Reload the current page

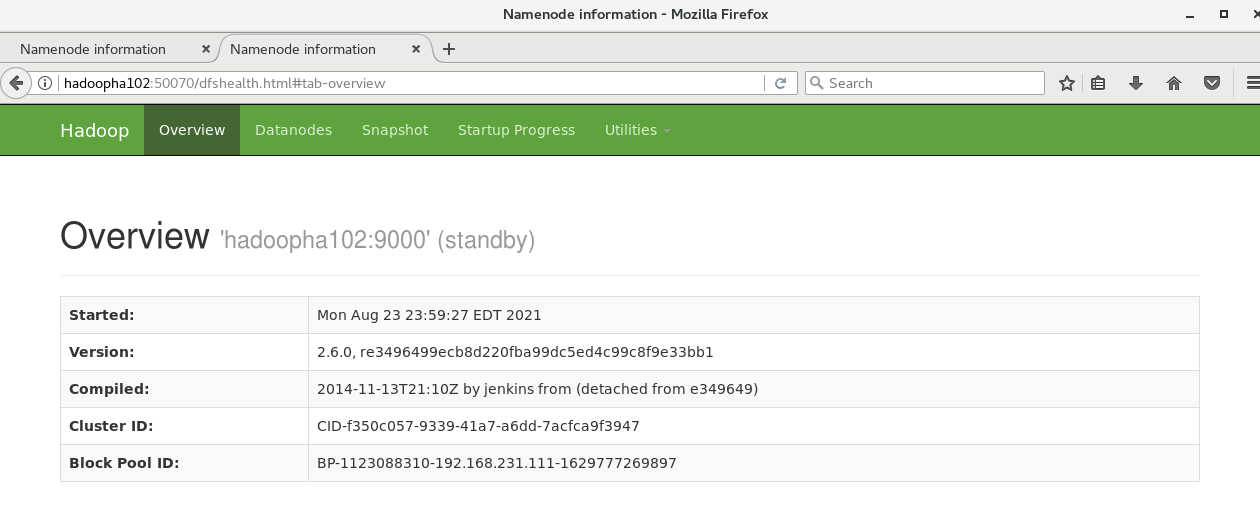pyautogui.click(x=780, y=83)
